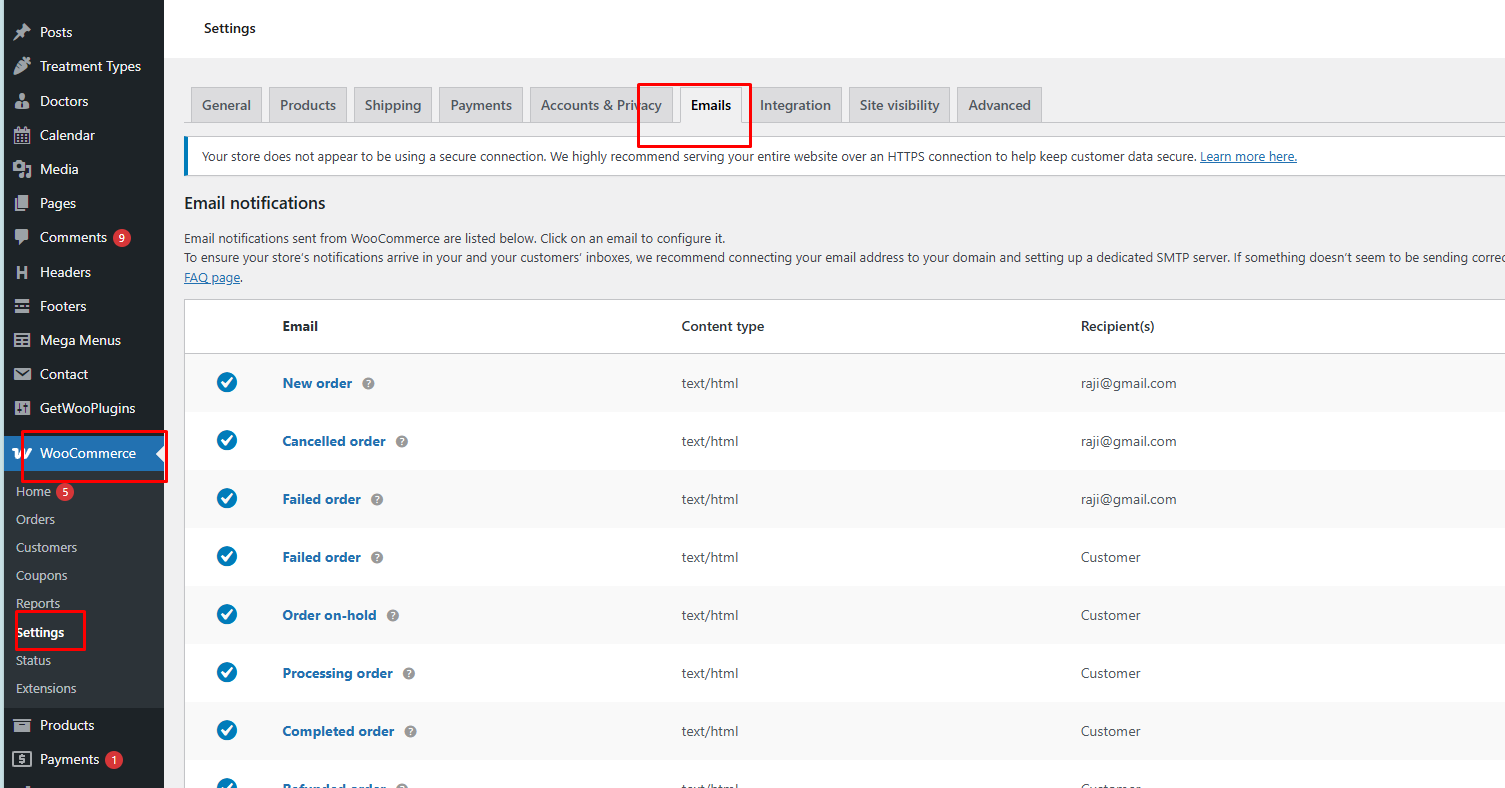Go to WooCommerce Home submenu
Viewport: 1505px width, 788px height.
33,491
